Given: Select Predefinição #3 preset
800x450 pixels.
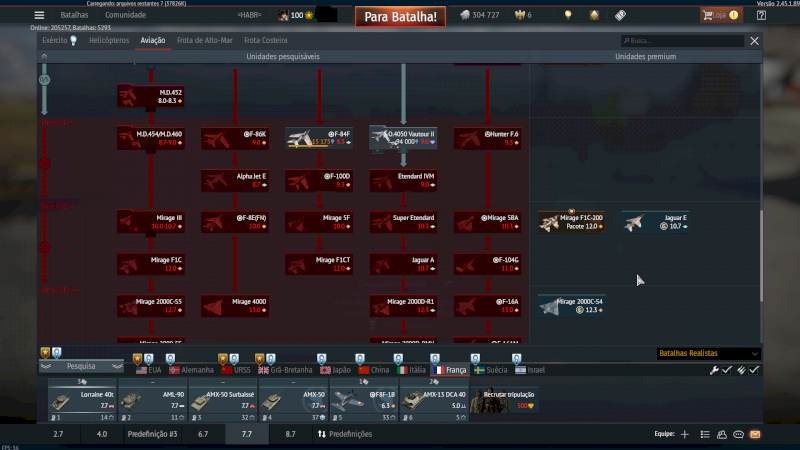Looking at the screenshot, I should [x=152, y=434].
